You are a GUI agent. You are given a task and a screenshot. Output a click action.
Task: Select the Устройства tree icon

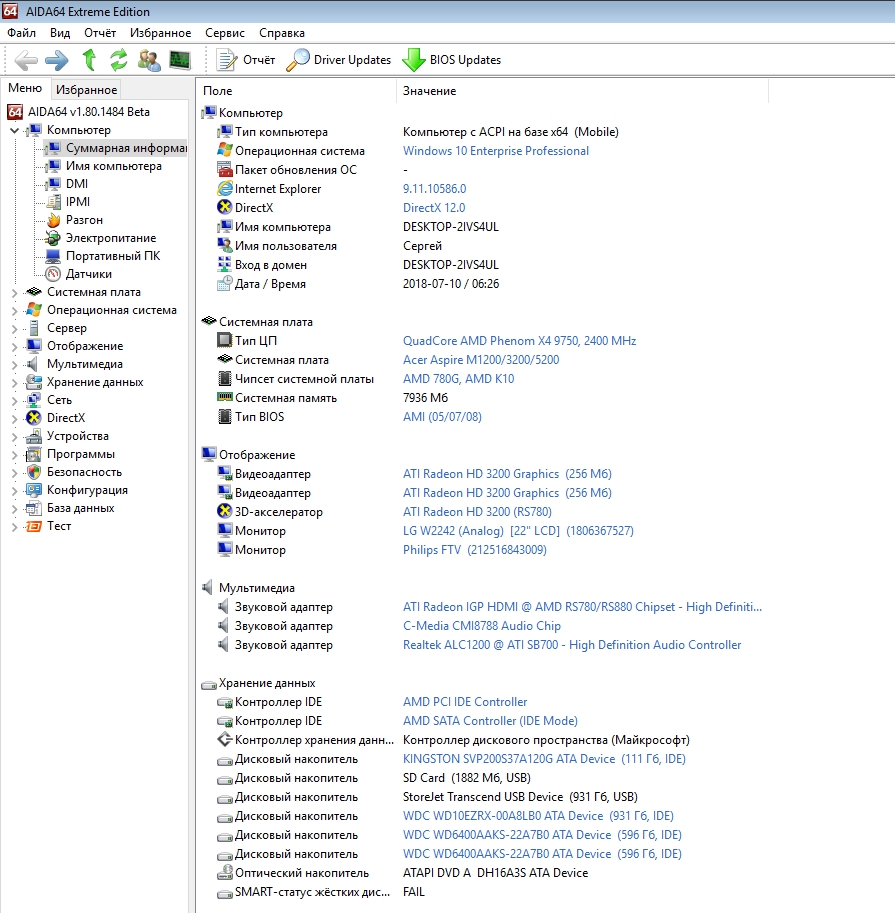[x=34, y=436]
